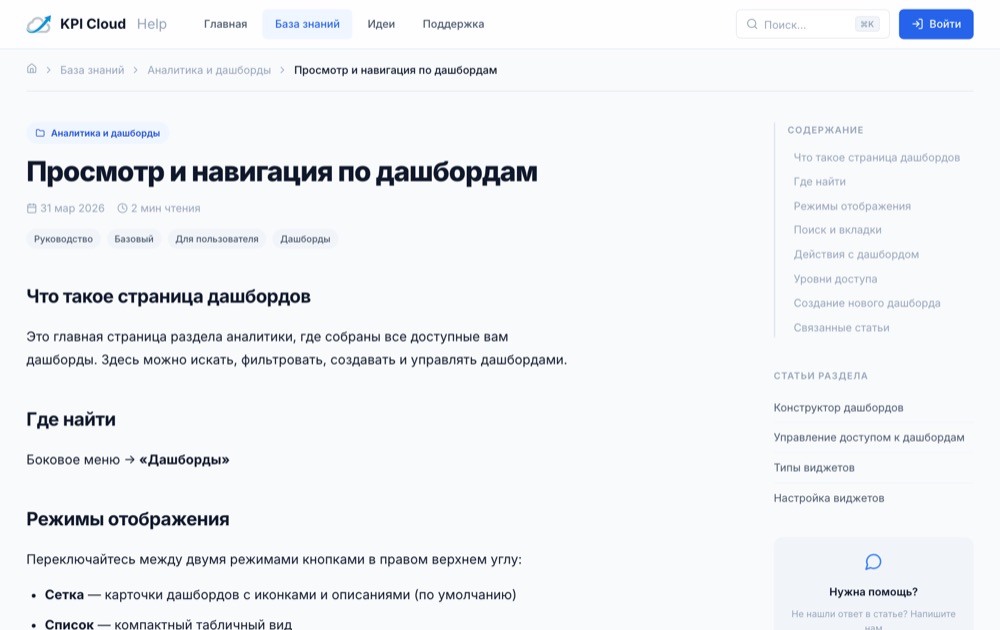The height and width of the screenshot is (630, 1000).
Task: Click the Help label next to logo
Action: (x=152, y=24)
